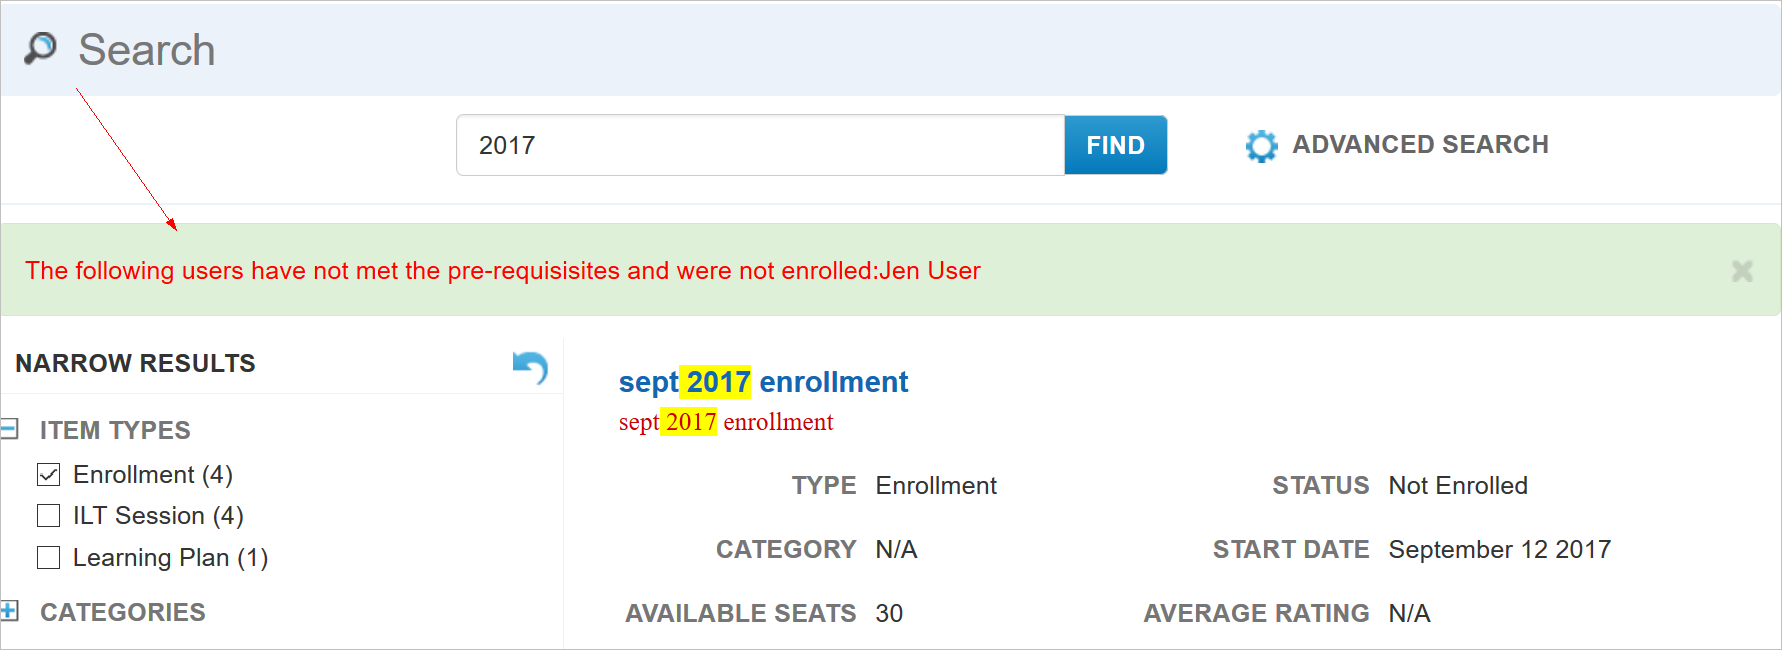Image resolution: width=1782 pixels, height=650 pixels.
Task: Click the red sept 2017 enrollment description
Action: (x=725, y=422)
